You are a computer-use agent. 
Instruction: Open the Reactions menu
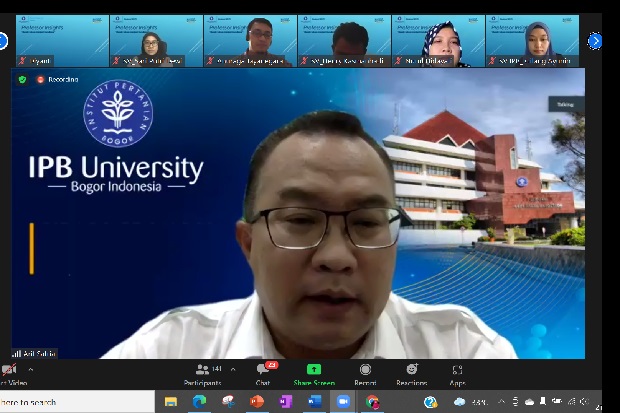coord(412,374)
